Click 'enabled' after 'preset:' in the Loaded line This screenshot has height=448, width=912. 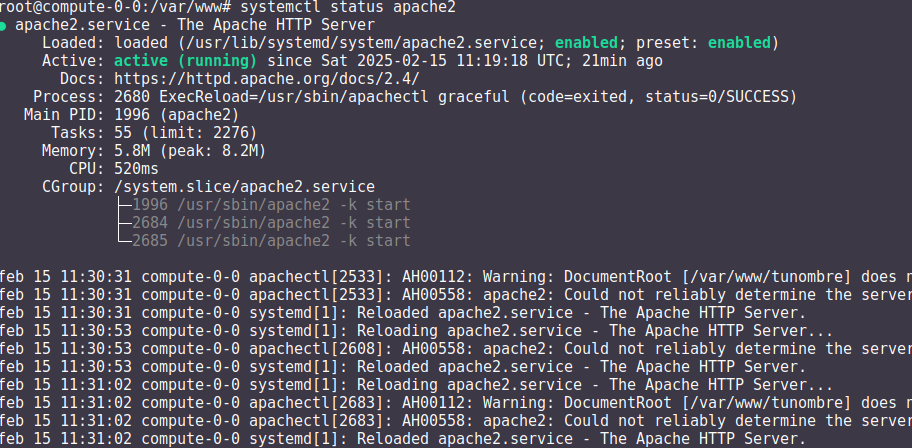[739, 42]
